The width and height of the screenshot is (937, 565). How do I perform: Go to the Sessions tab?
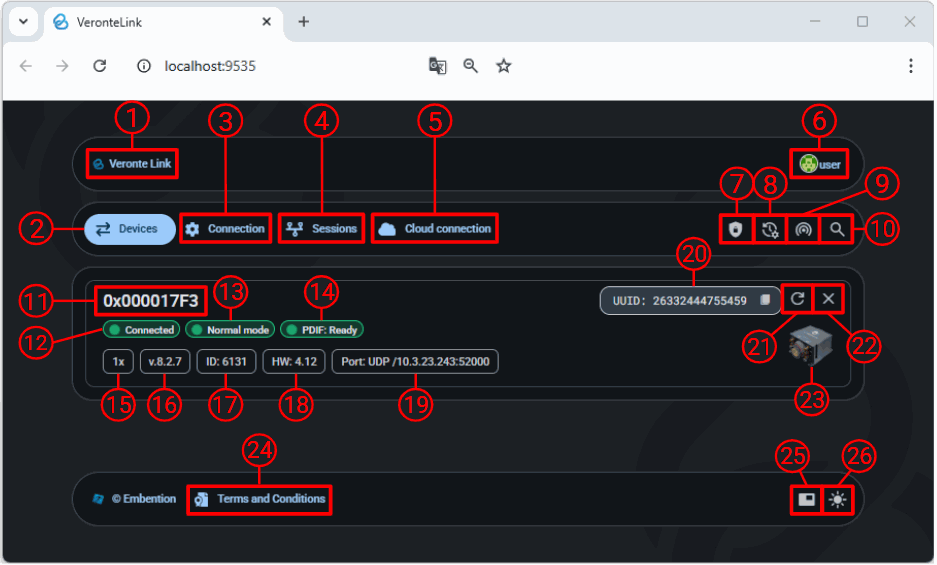click(x=322, y=229)
